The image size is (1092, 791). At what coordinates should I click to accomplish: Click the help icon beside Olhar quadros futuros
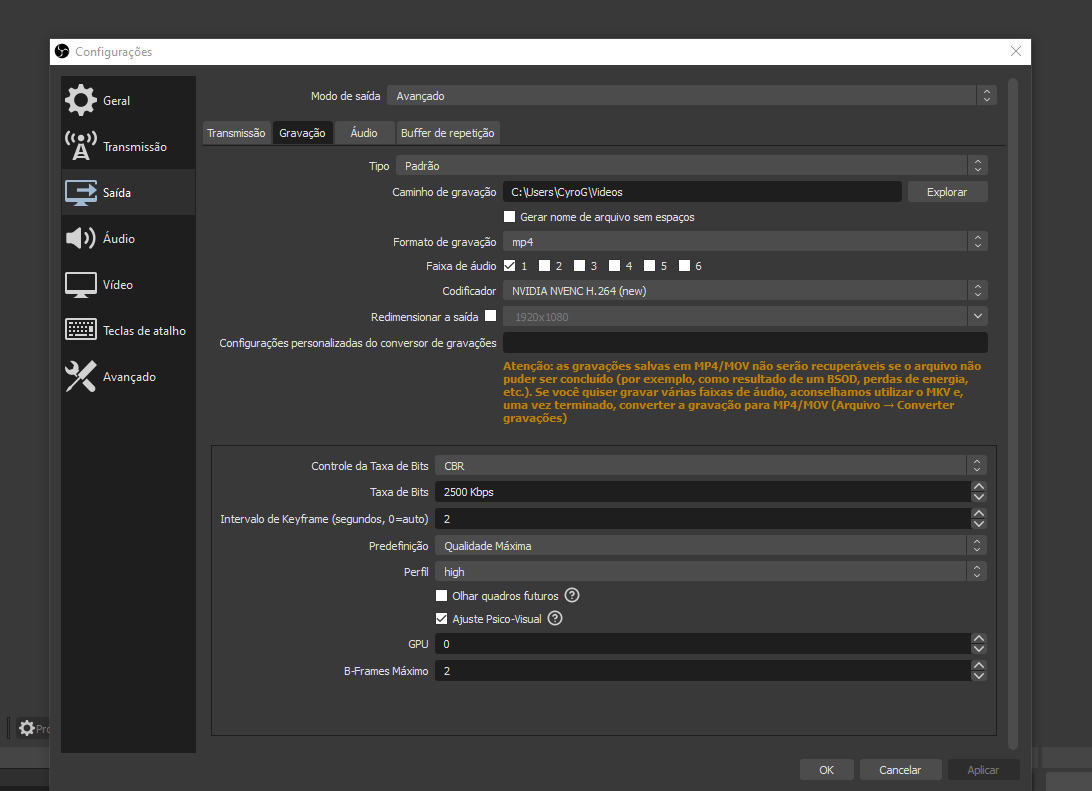pyautogui.click(x=572, y=595)
